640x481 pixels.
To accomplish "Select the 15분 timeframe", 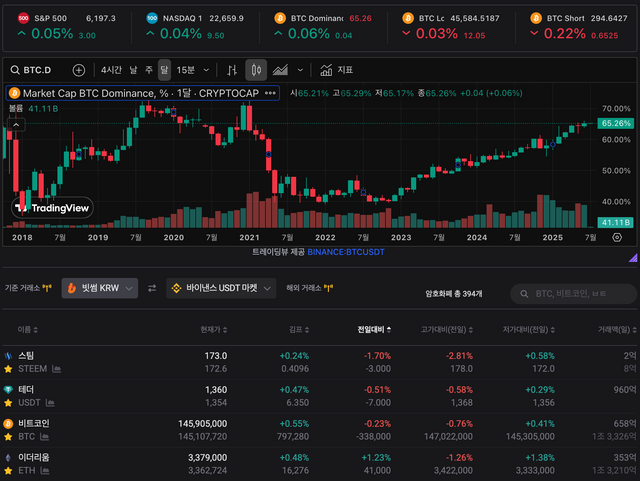I will pyautogui.click(x=186, y=70).
